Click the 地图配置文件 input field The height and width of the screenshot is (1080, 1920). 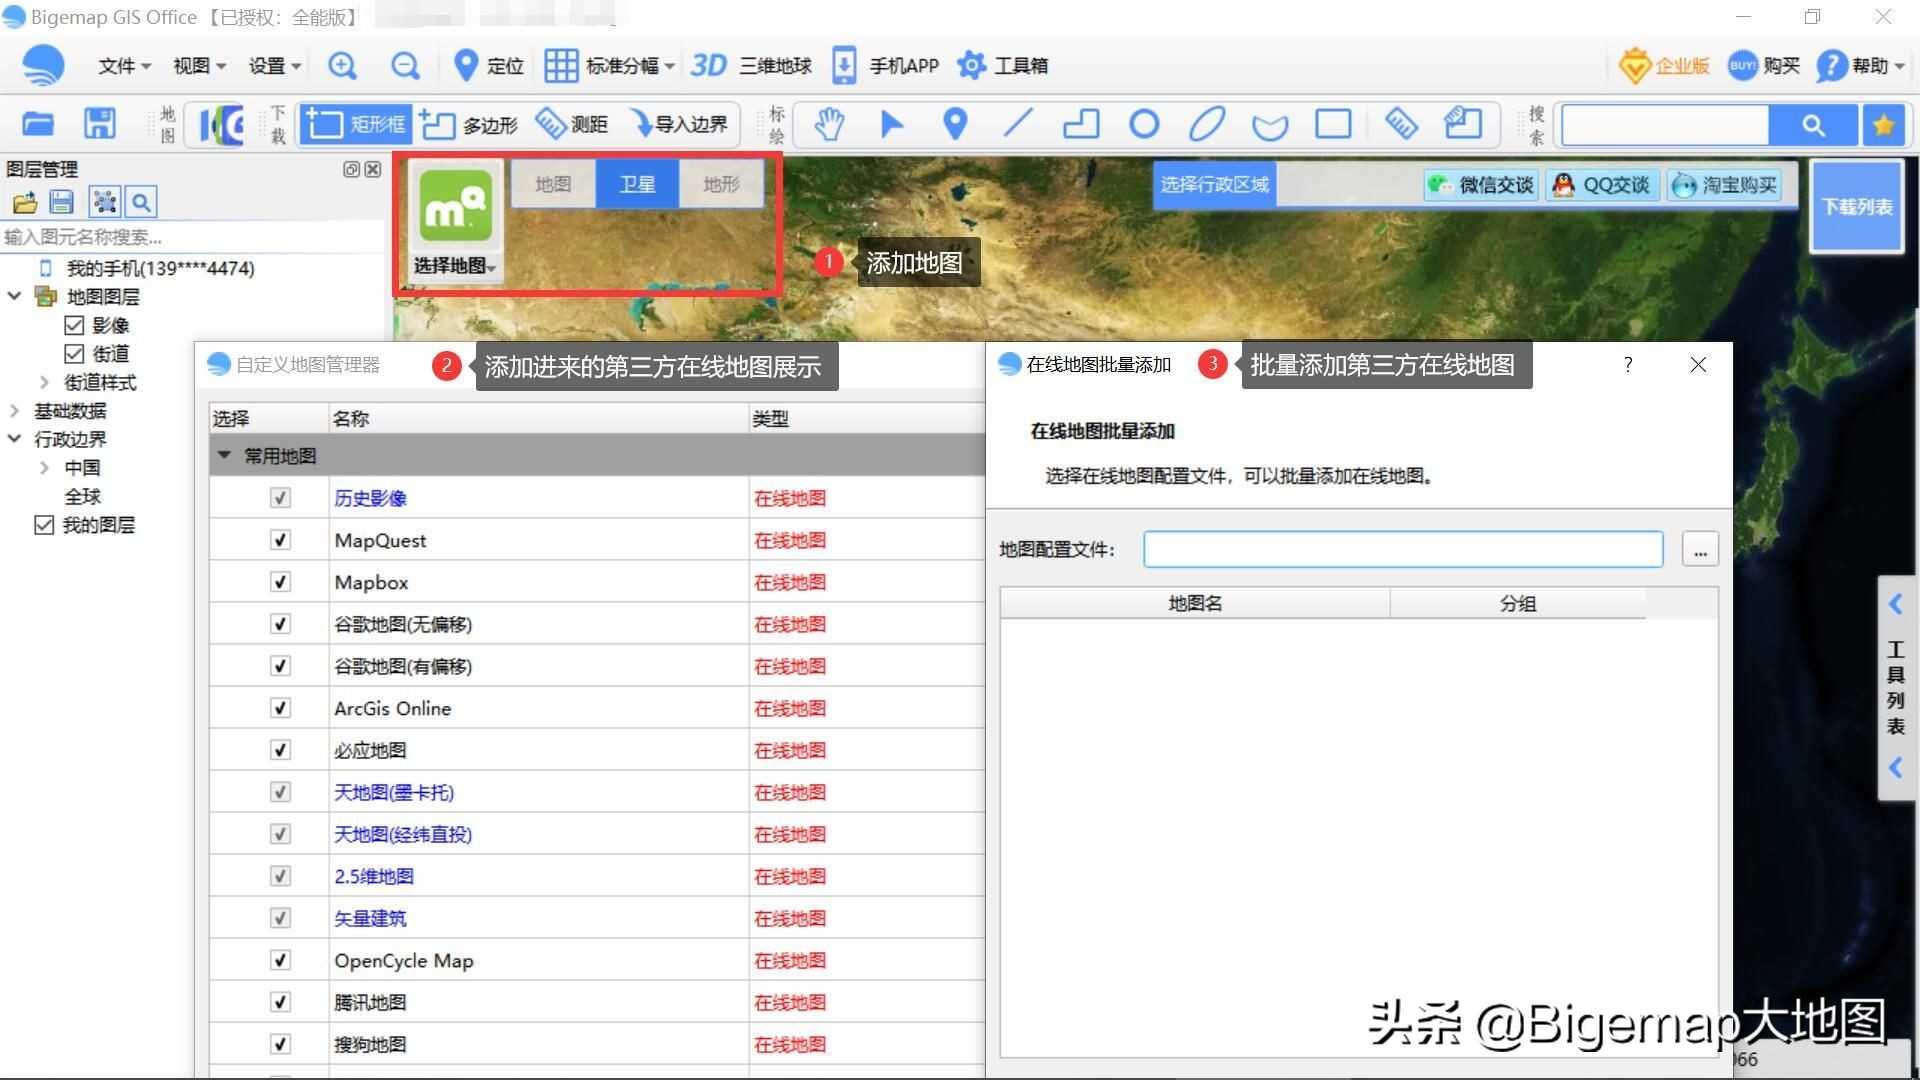1400,548
